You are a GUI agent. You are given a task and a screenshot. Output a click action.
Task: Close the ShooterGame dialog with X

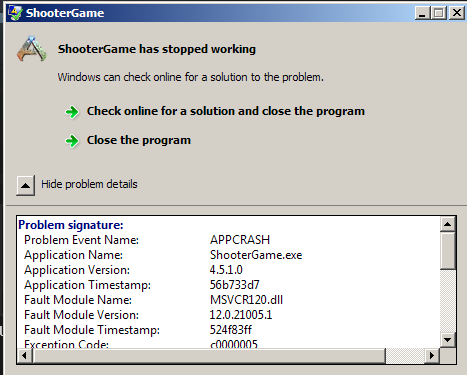pyautogui.click(x=457, y=13)
